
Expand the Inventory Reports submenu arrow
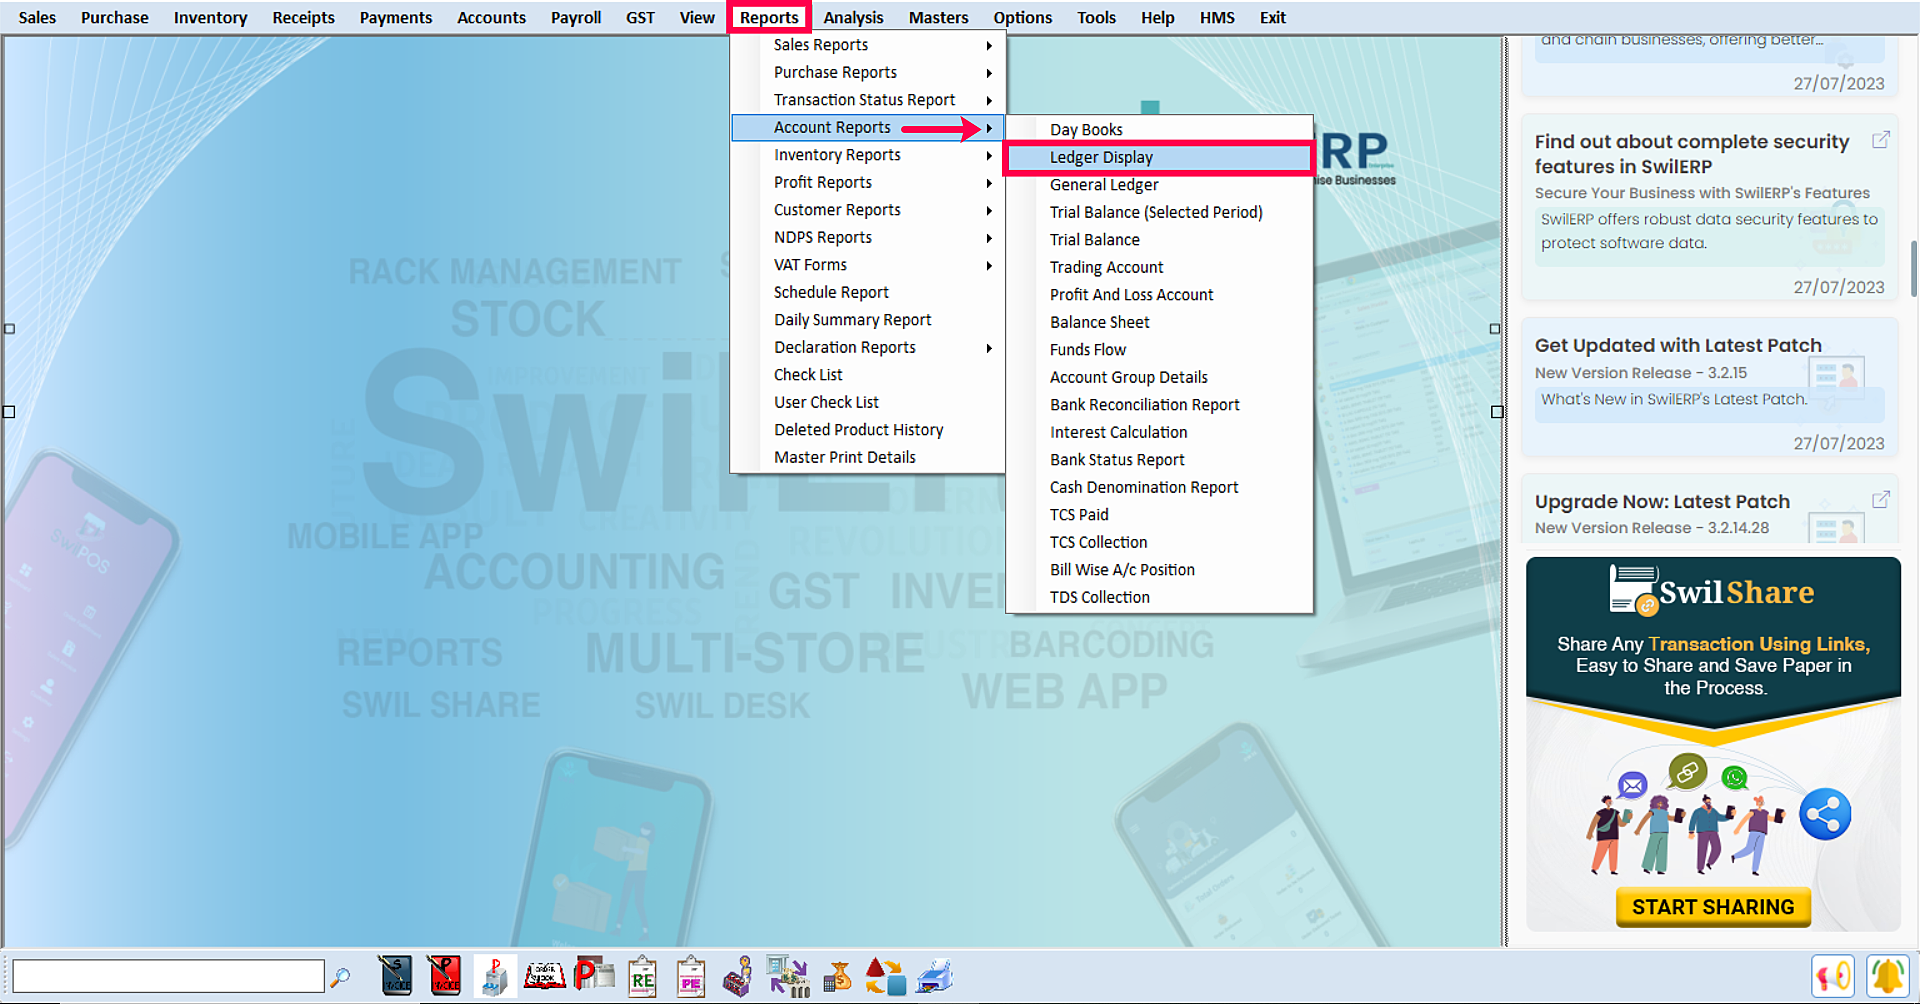pos(989,155)
